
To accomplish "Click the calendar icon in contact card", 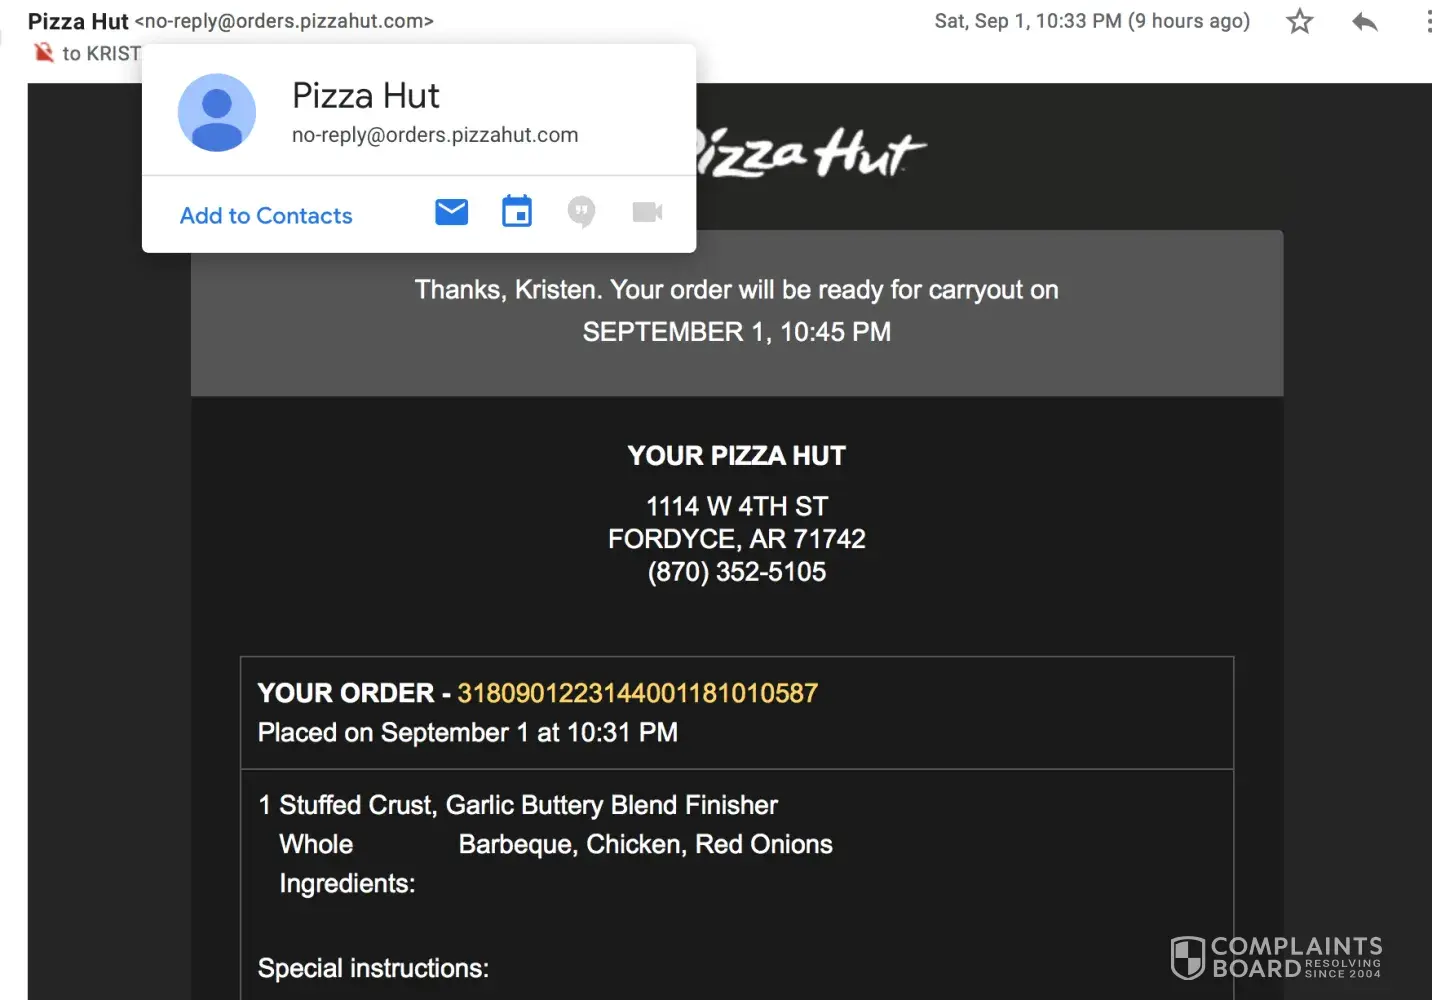I will tap(517, 212).
